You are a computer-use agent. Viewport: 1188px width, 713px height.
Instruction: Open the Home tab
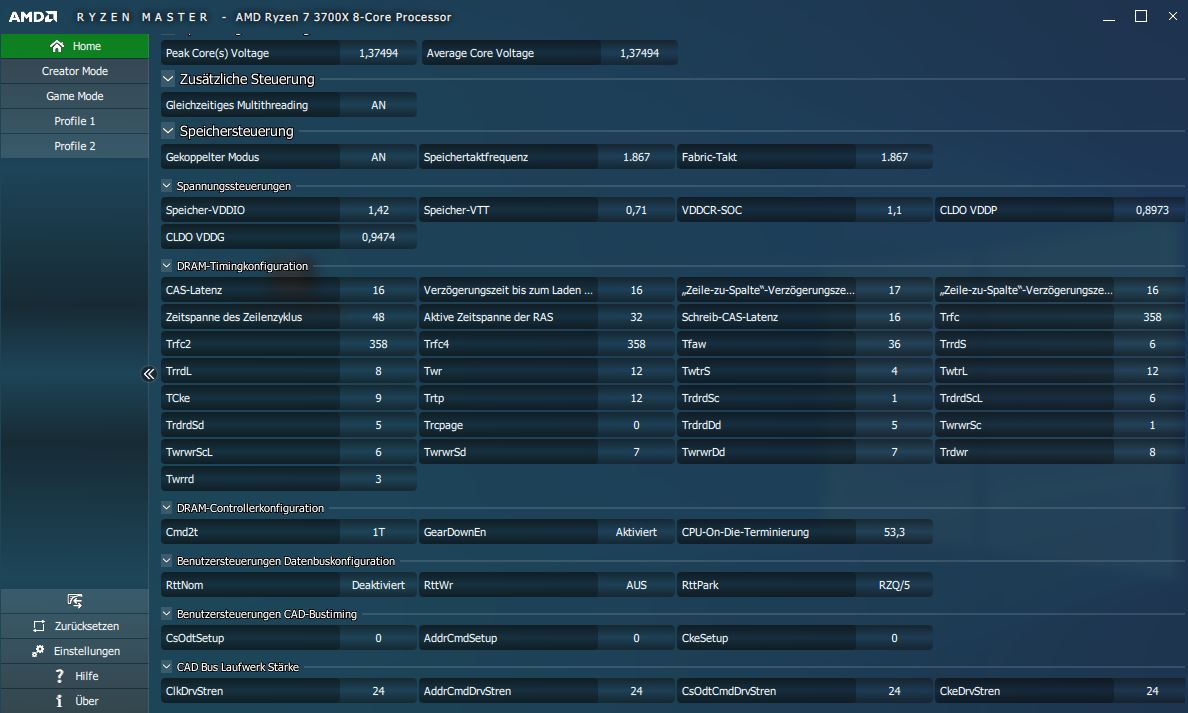point(74,46)
